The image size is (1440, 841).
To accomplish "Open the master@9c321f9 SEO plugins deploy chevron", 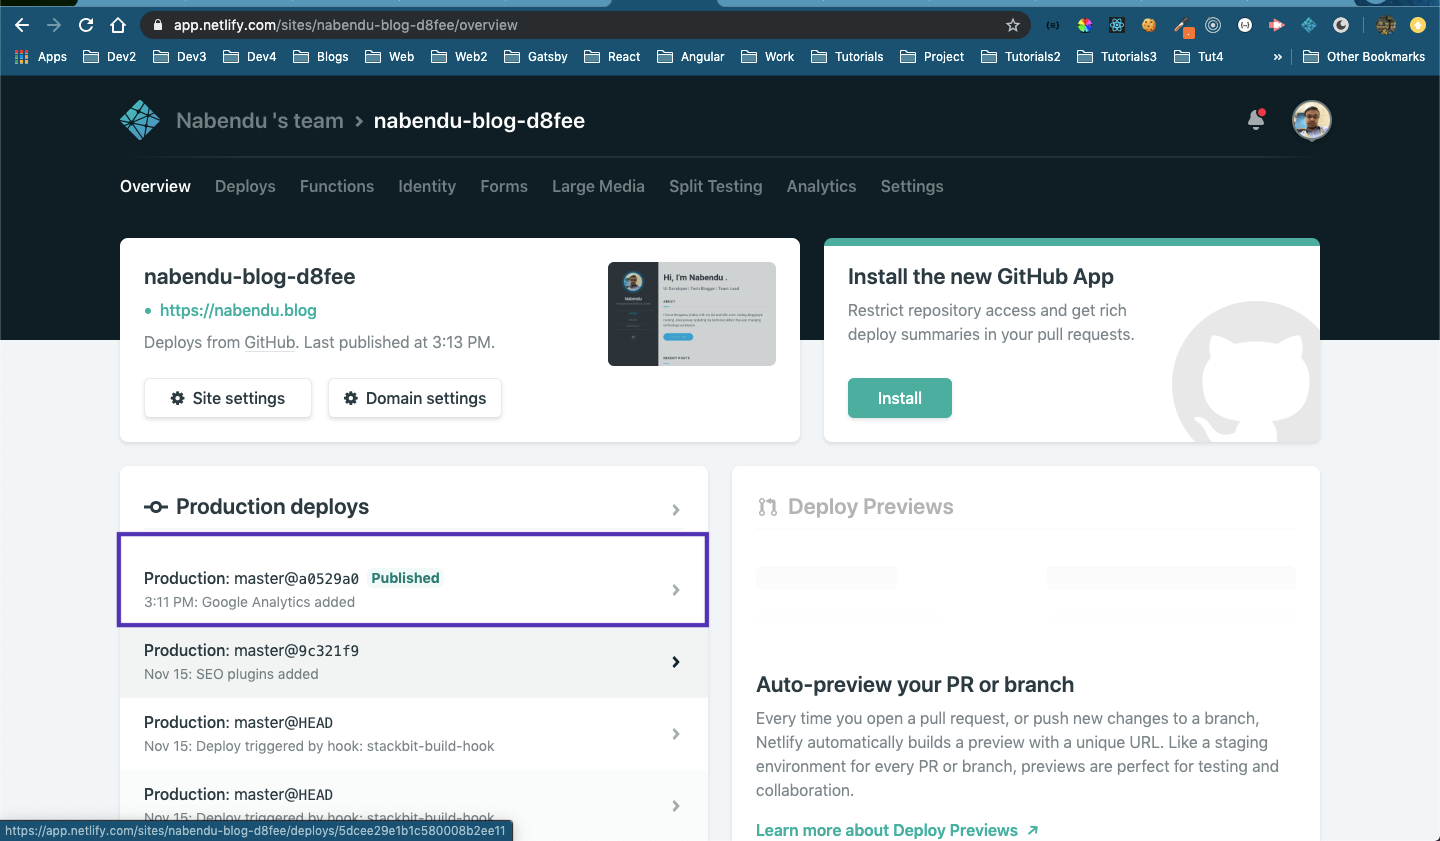I will click(x=676, y=662).
